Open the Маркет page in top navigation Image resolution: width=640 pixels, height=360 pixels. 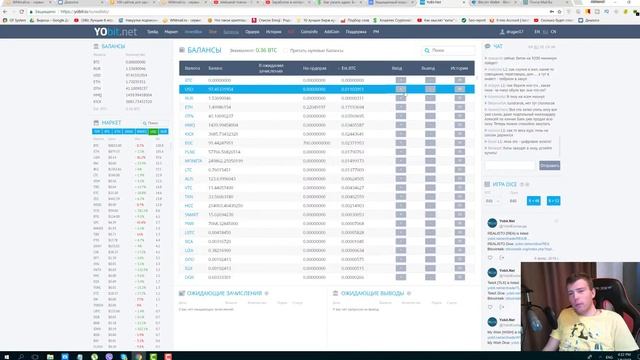coord(171,32)
